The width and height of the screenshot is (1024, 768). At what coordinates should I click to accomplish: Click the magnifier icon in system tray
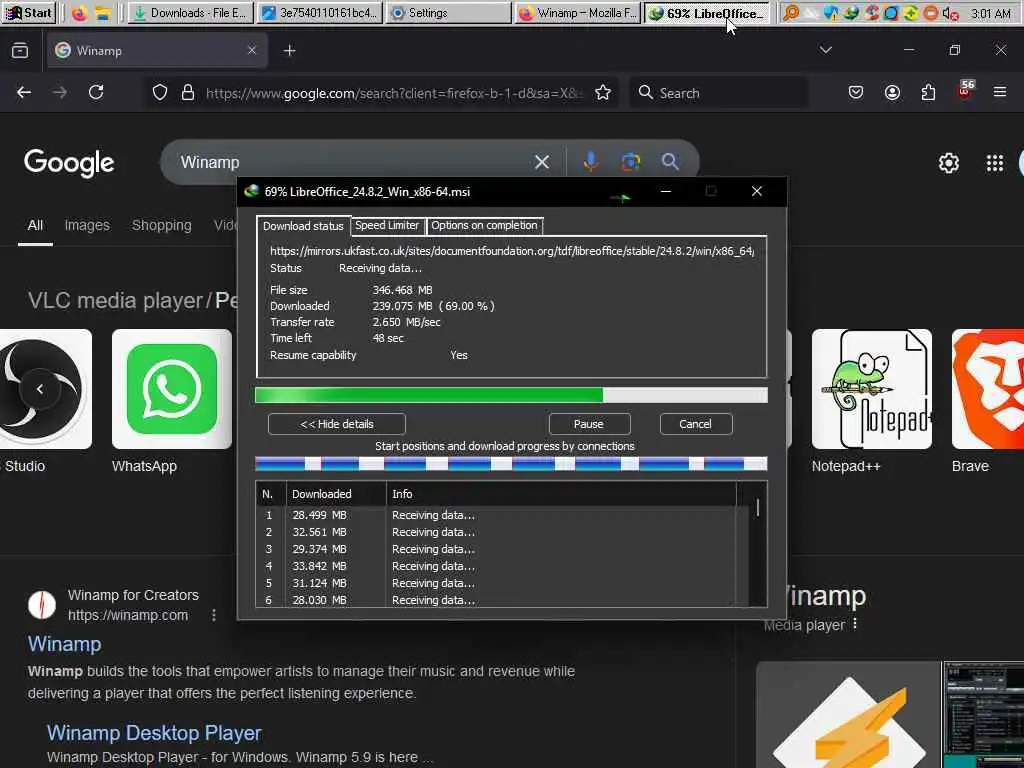791,12
